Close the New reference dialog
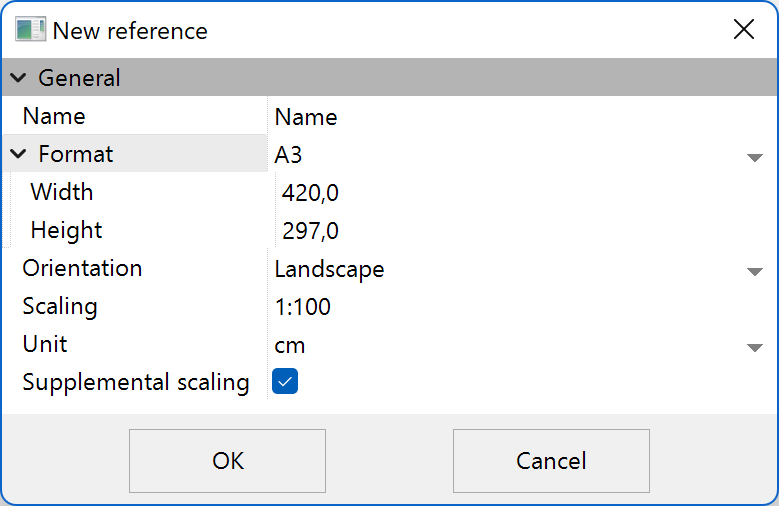Image resolution: width=779 pixels, height=506 pixels. pos(743,30)
